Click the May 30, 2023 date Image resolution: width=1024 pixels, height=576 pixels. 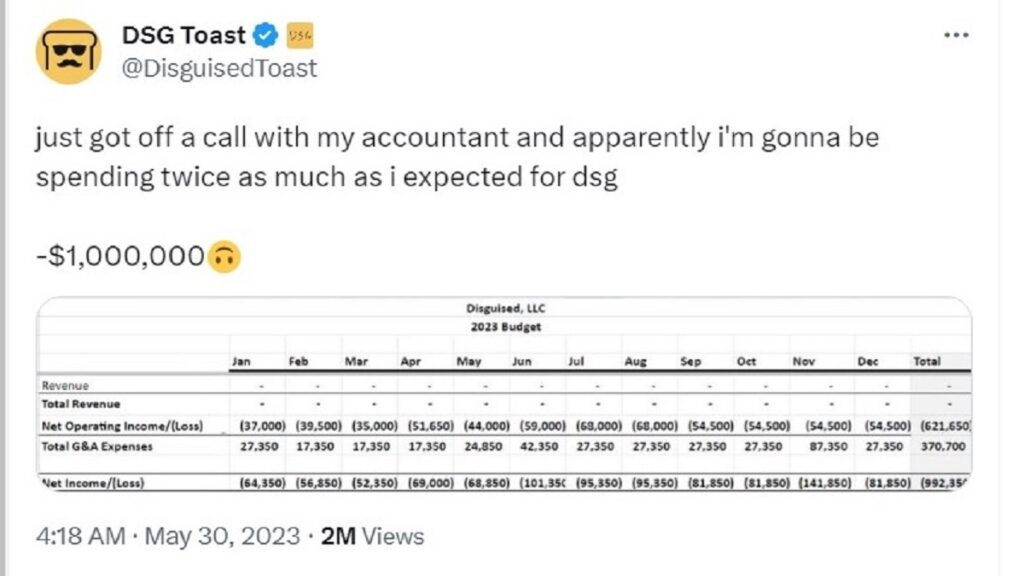pyautogui.click(x=222, y=536)
